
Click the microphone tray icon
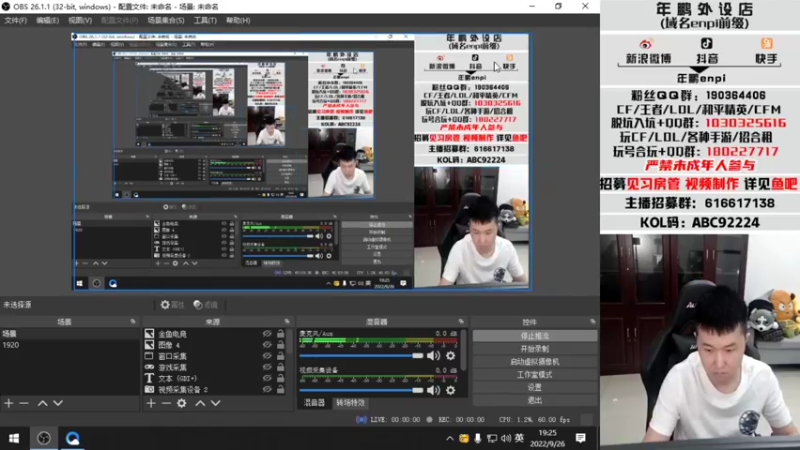[478, 438]
